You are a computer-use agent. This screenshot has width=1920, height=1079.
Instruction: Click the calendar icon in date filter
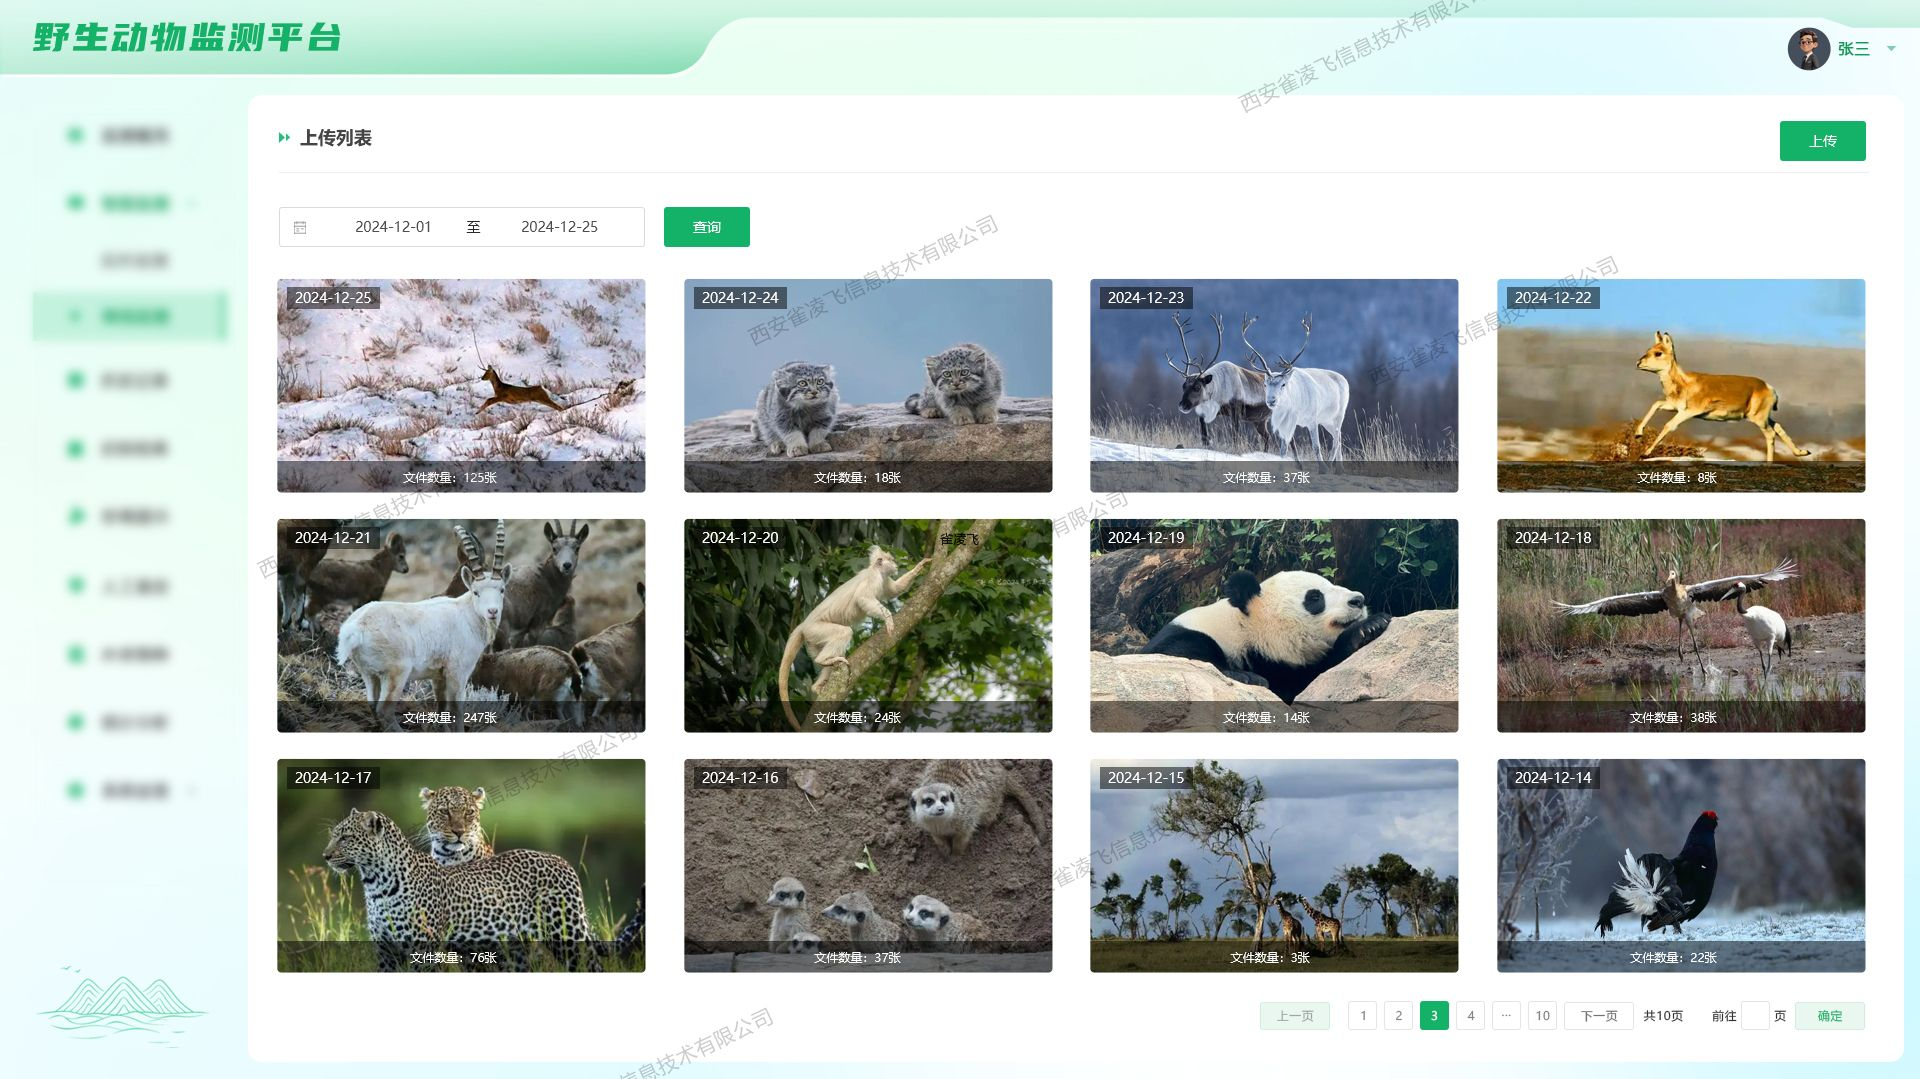click(x=300, y=228)
